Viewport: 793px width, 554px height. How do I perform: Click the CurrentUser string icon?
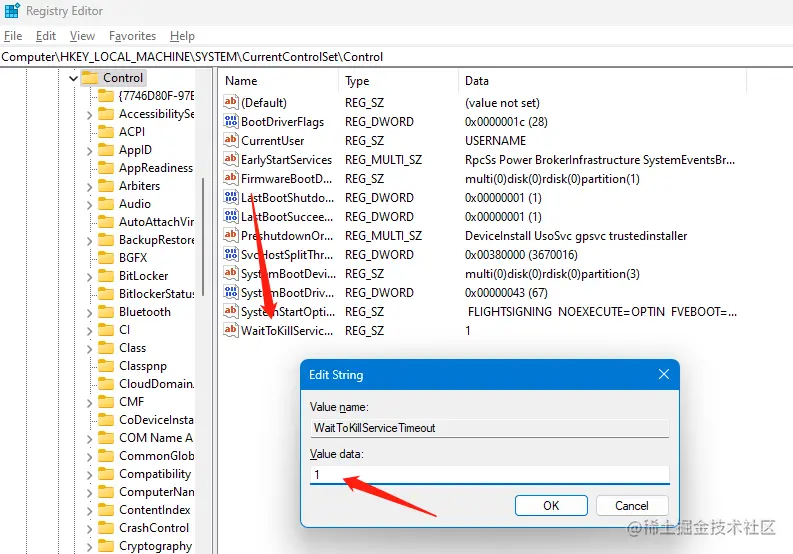pyautogui.click(x=231, y=140)
